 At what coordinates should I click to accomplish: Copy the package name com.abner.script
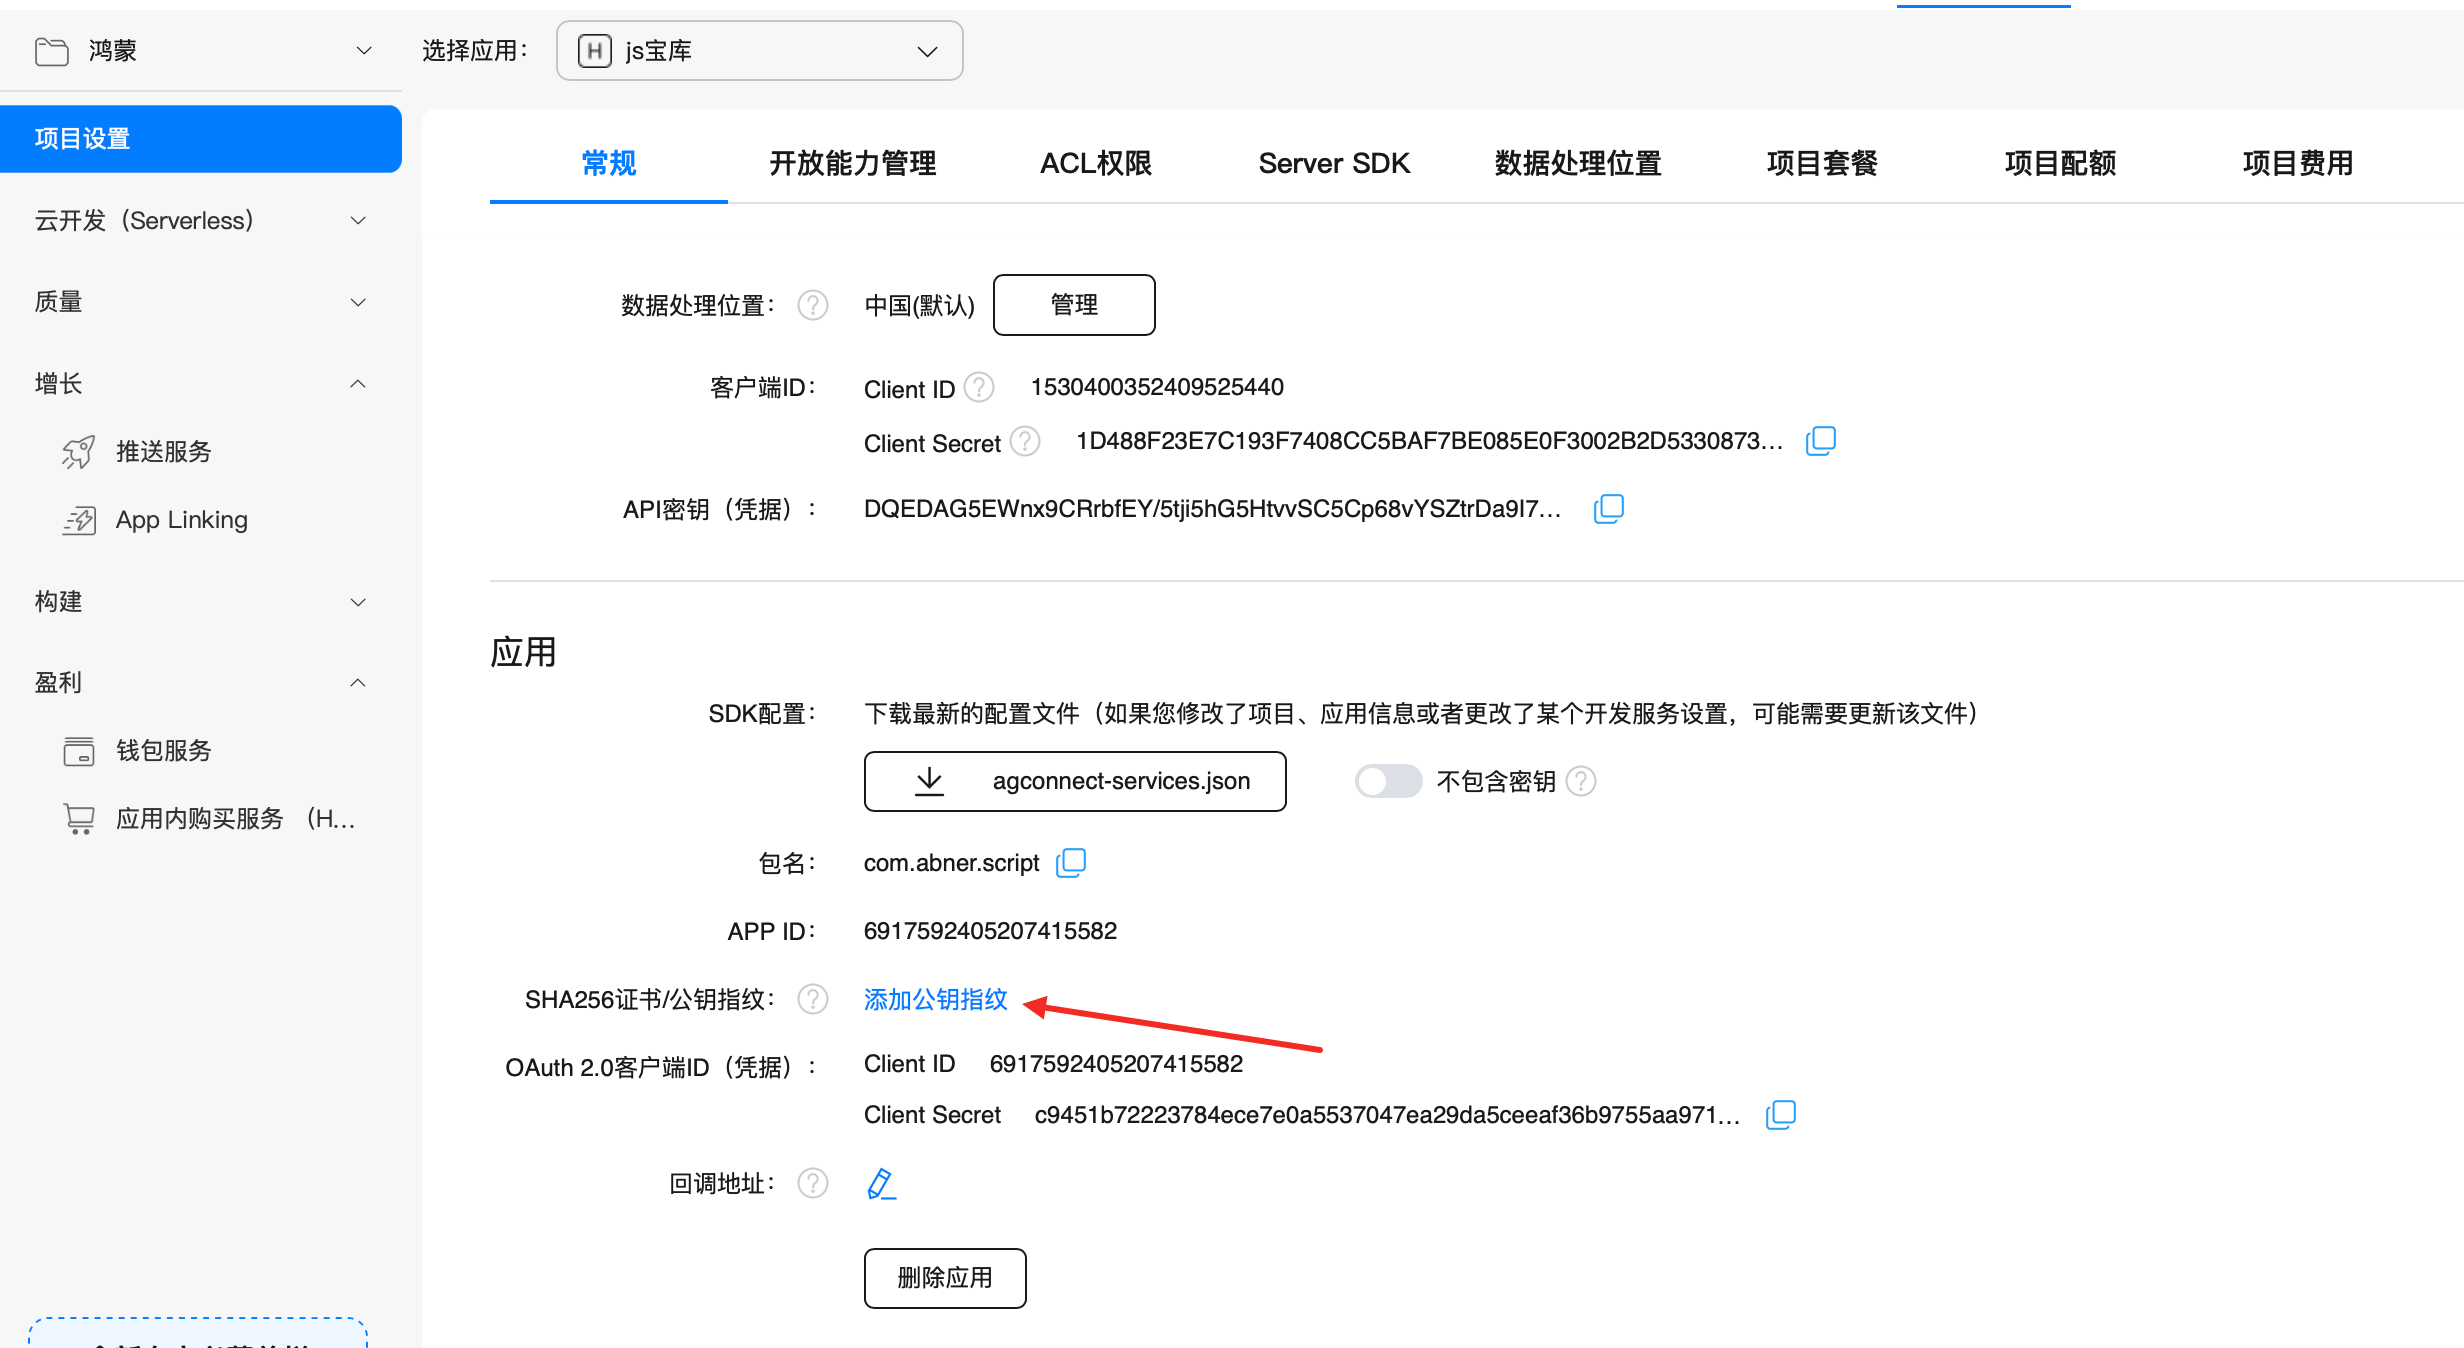(x=1071, y=862)
